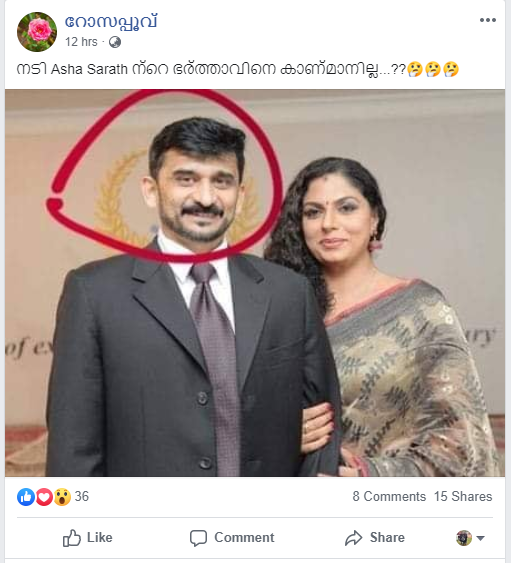View the 8 Comments list
The width and height of the screenshot is (511, 563).
389,497
